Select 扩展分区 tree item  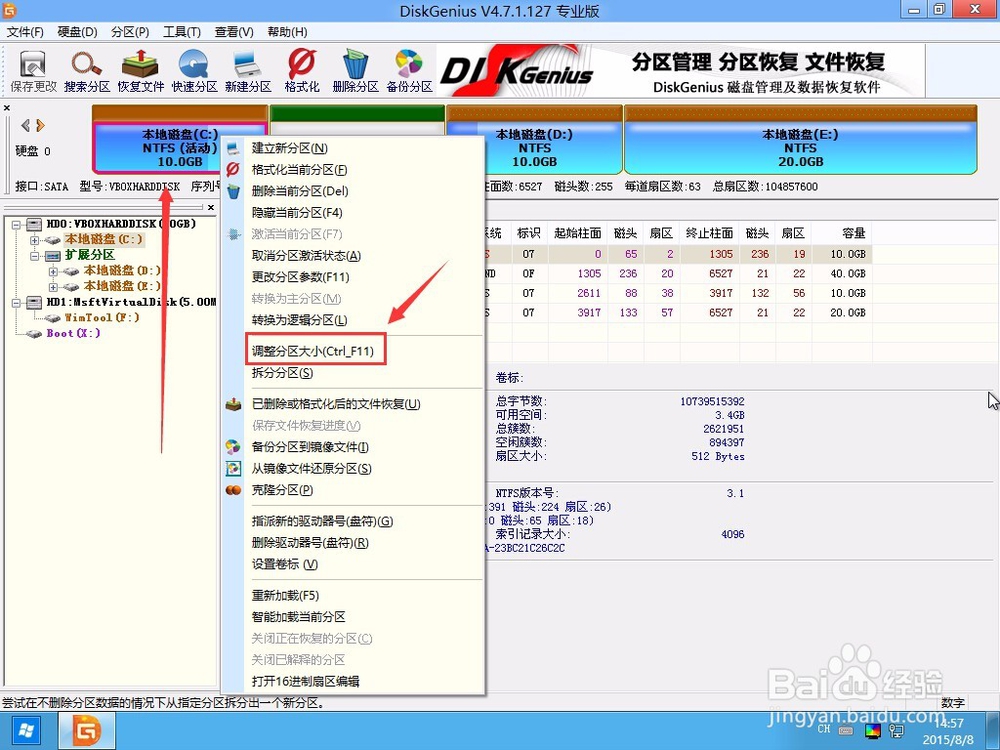89,255
